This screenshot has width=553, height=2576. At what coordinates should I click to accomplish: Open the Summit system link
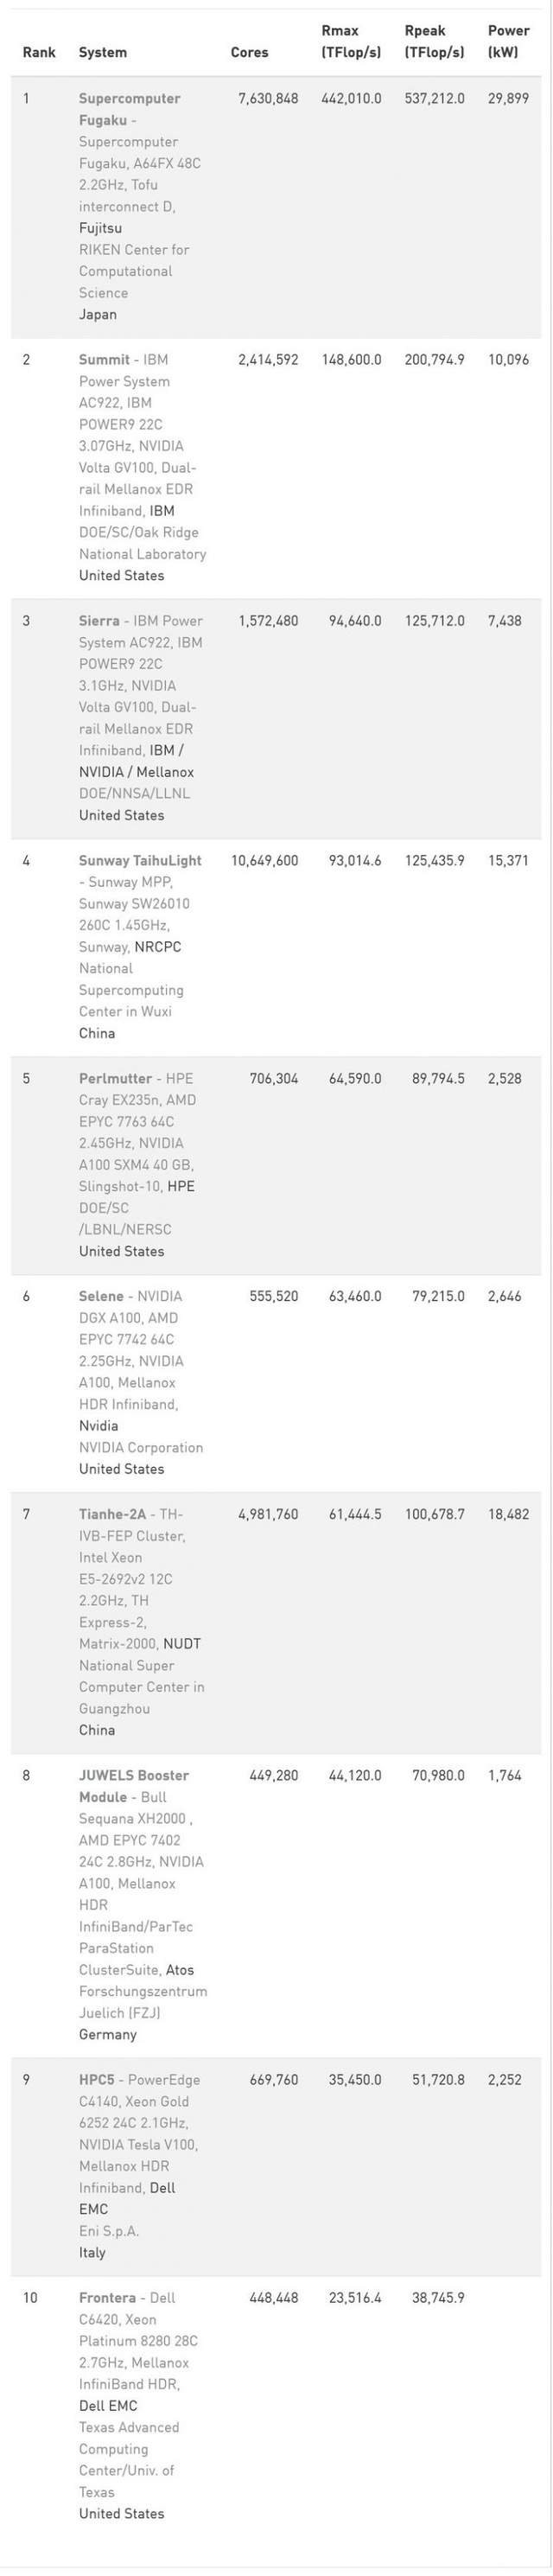[x=104, y=360]
